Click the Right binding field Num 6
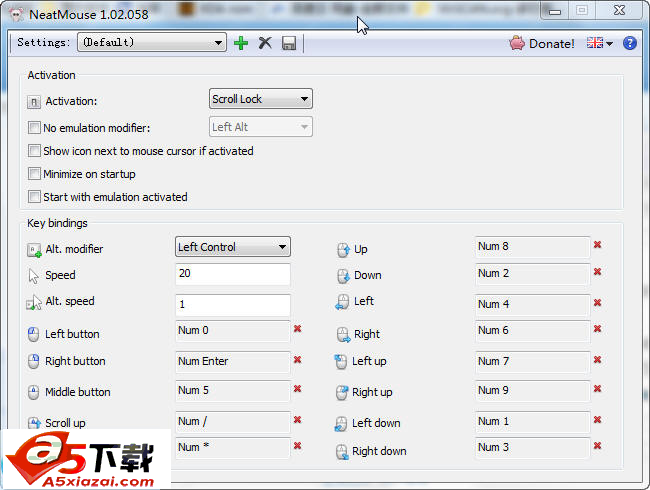This screenshot has width=650, height=490. (532, 331)
